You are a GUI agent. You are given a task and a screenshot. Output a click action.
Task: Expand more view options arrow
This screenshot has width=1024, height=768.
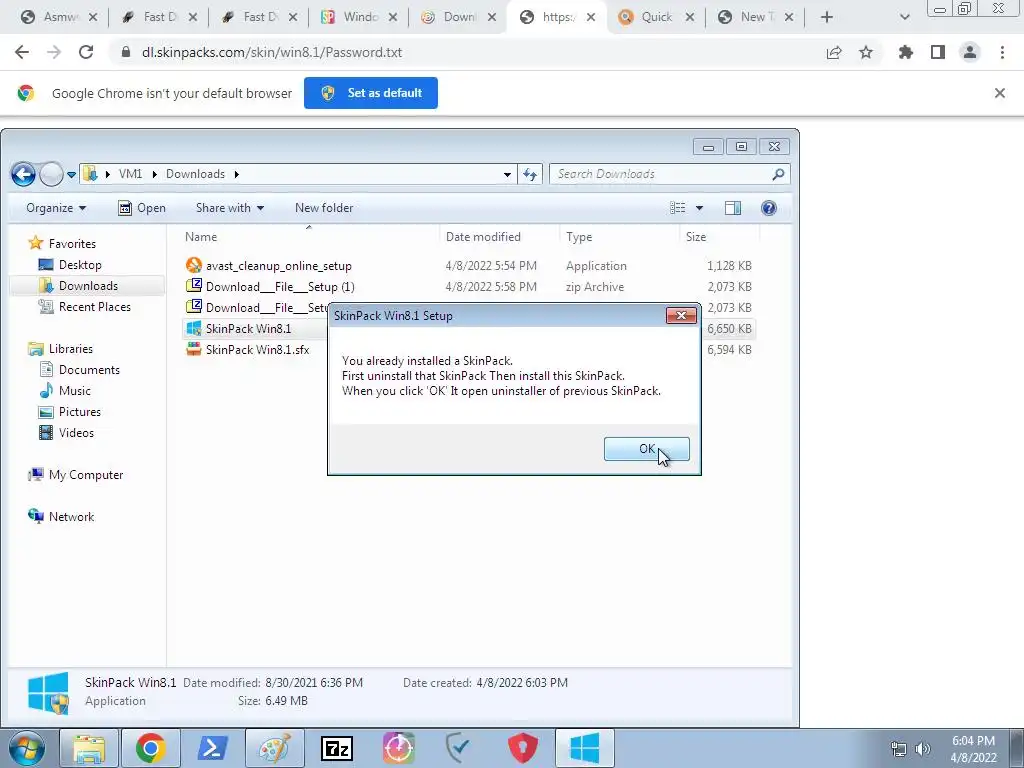(x=699, y=208)
